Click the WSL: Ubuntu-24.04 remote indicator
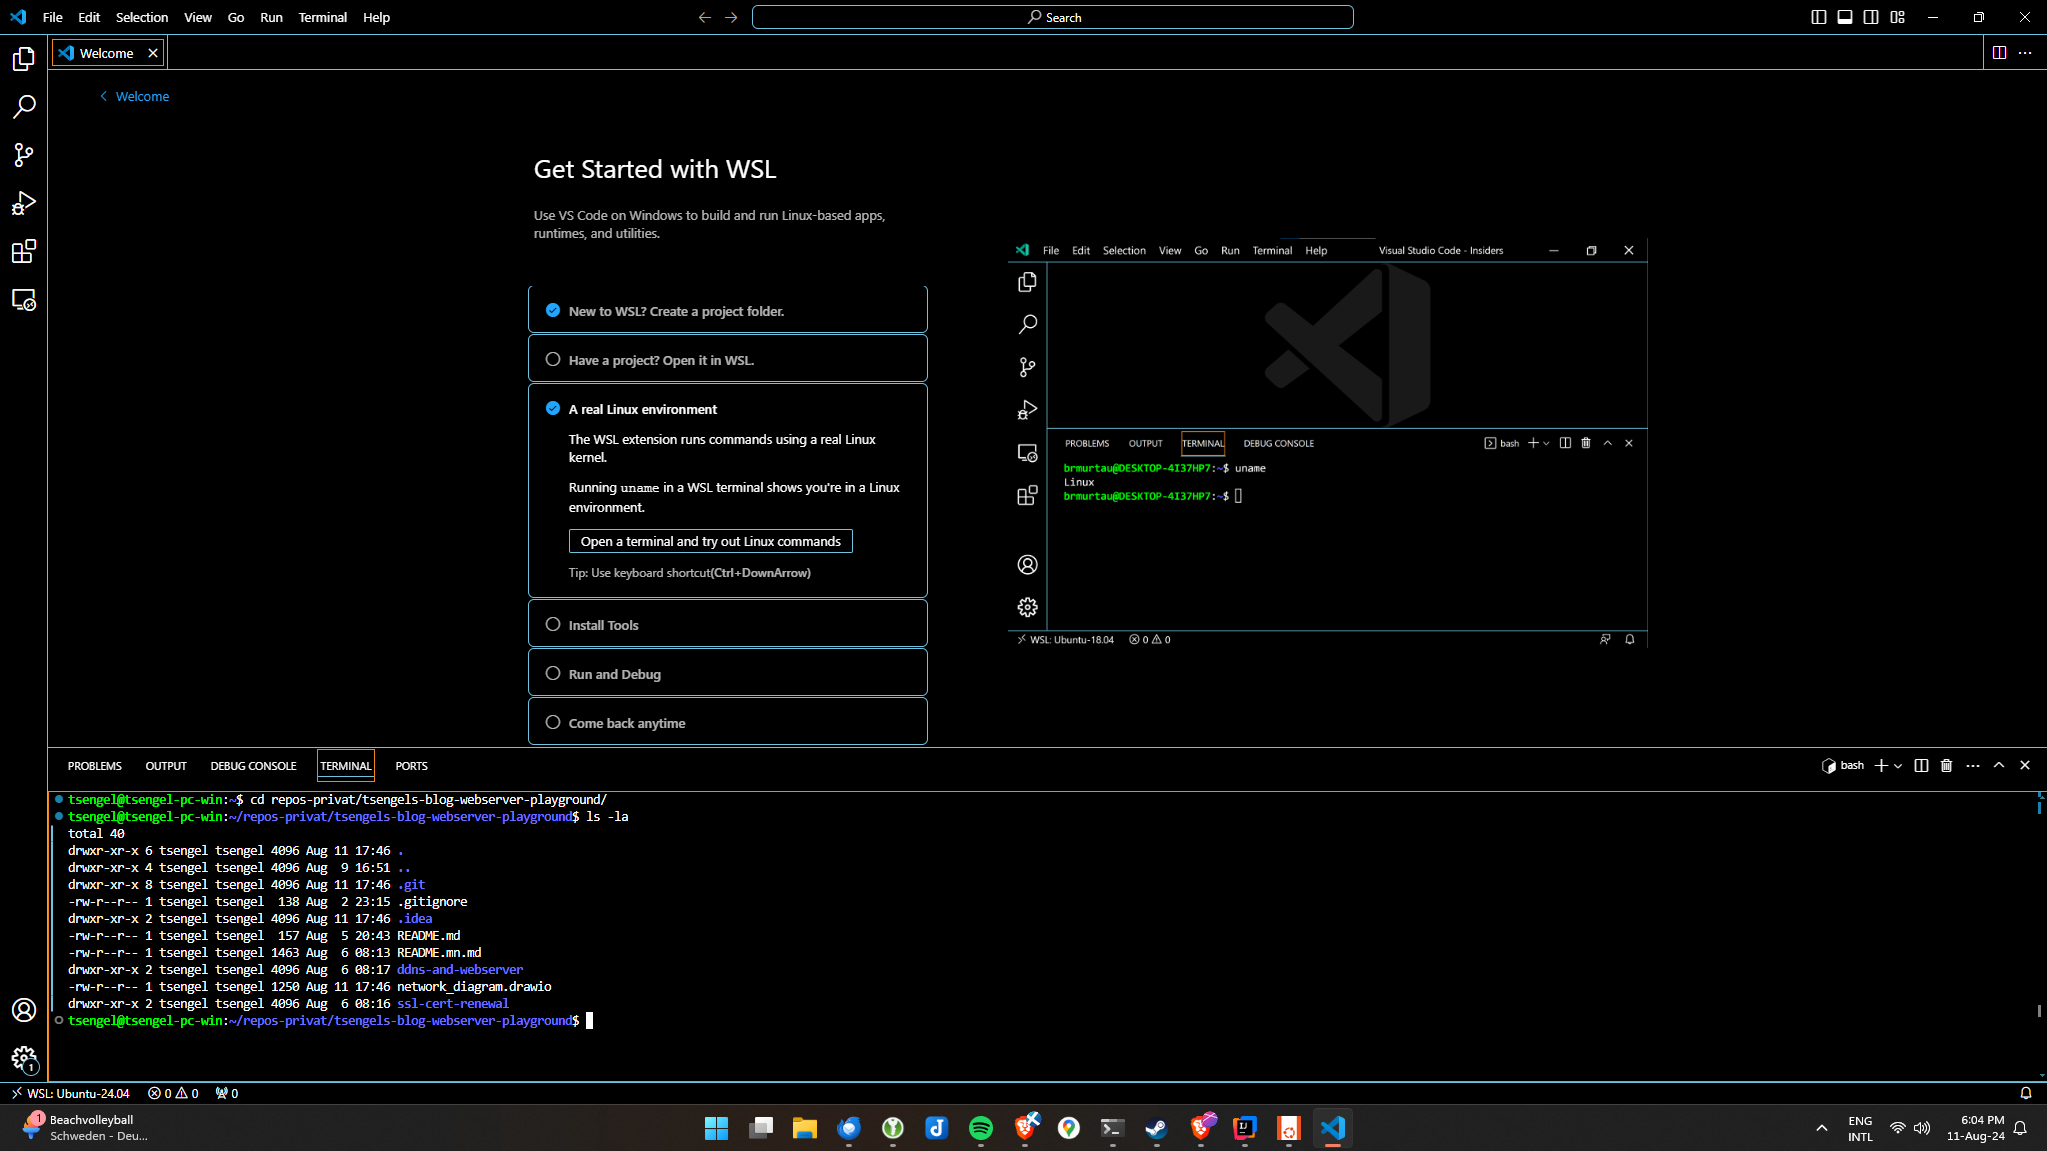The height and width of the screenshot is (1151, 2047). tap(70, 1093)
